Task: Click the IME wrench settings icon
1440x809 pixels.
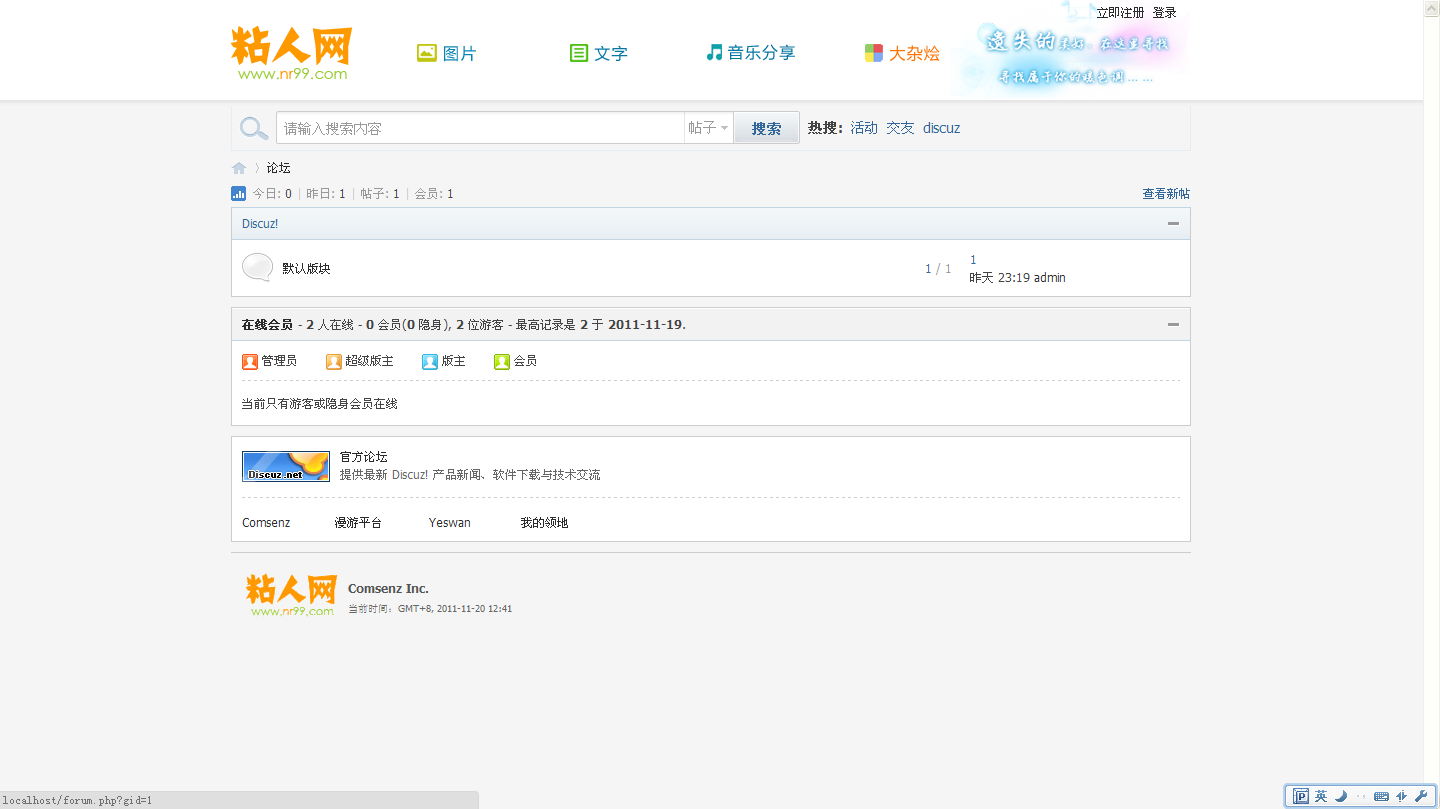Action: click(x=1421, y=796)
